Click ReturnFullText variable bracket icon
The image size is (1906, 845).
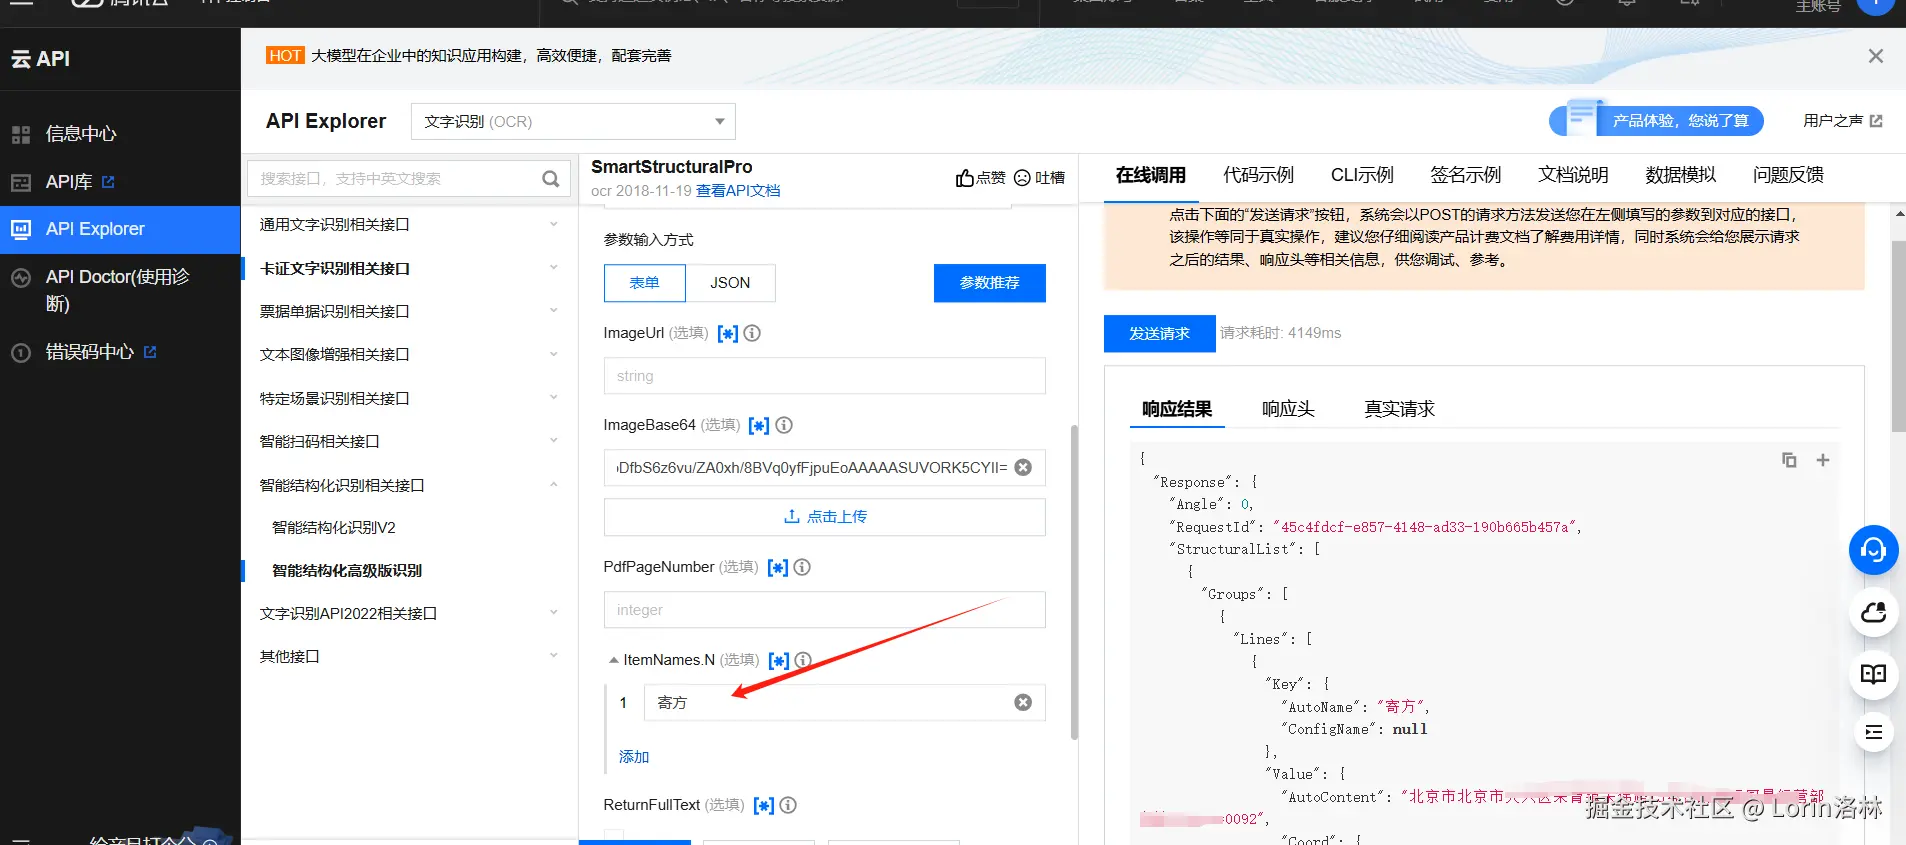click(764, 806)
